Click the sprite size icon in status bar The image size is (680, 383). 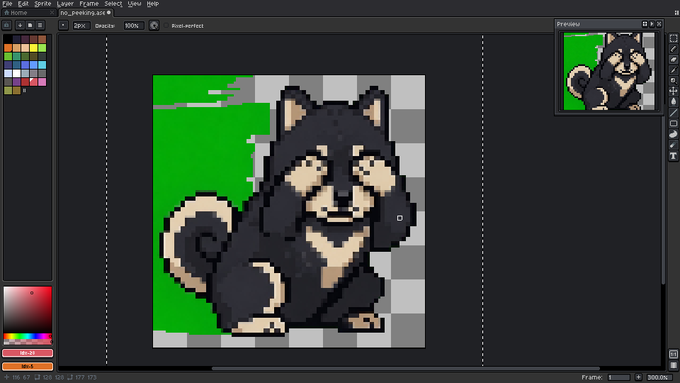[x=37, y=377]
